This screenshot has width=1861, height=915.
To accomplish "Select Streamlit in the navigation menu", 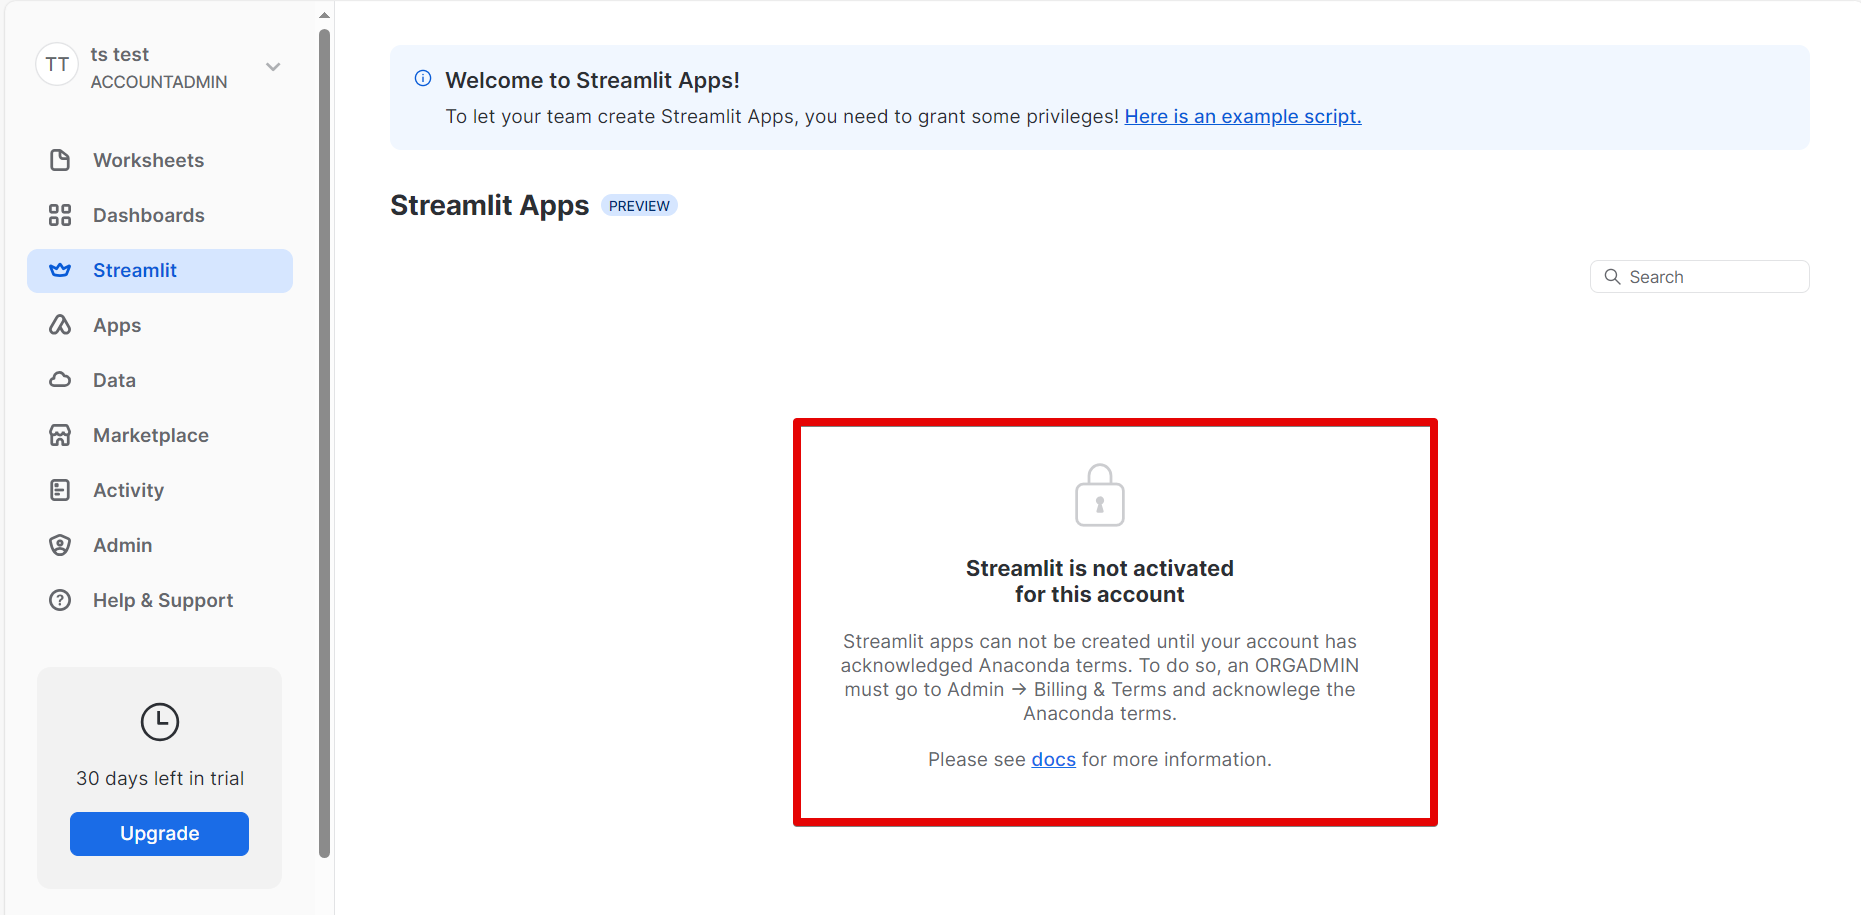I will pyautogui.click(x=135, y=270).
